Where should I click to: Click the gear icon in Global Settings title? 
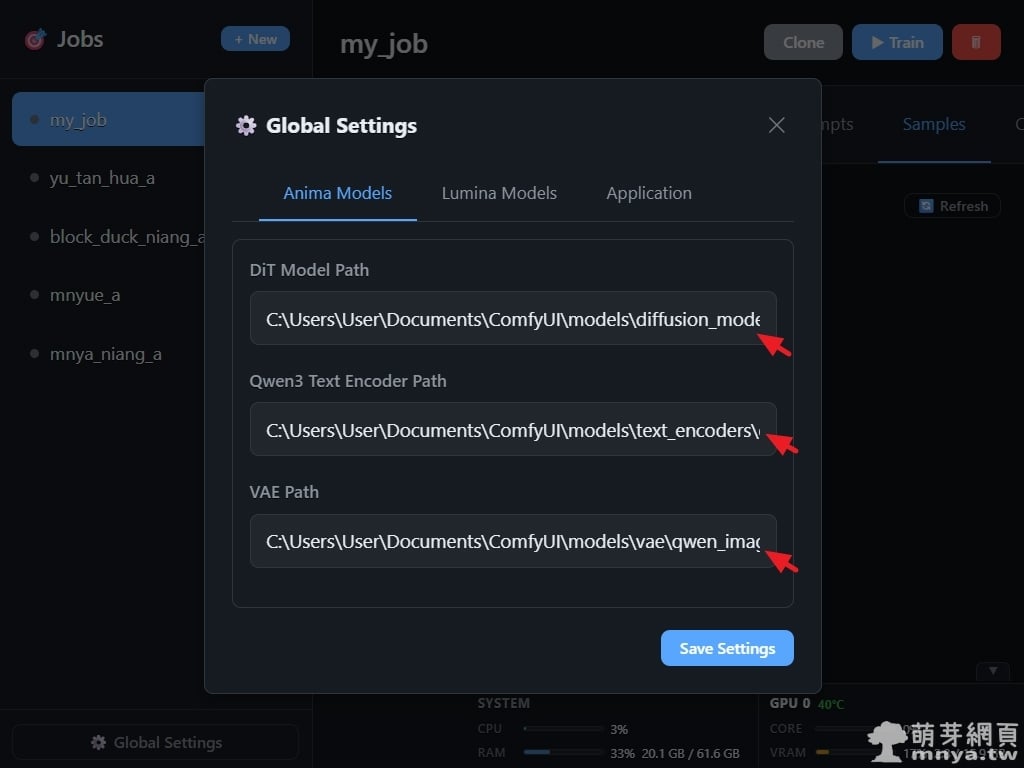coord(245,126)
